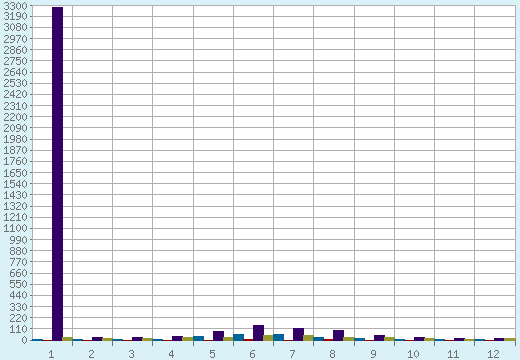Select the olive bar in category 12
Screen dimensions: 520x360
[510, 339]
